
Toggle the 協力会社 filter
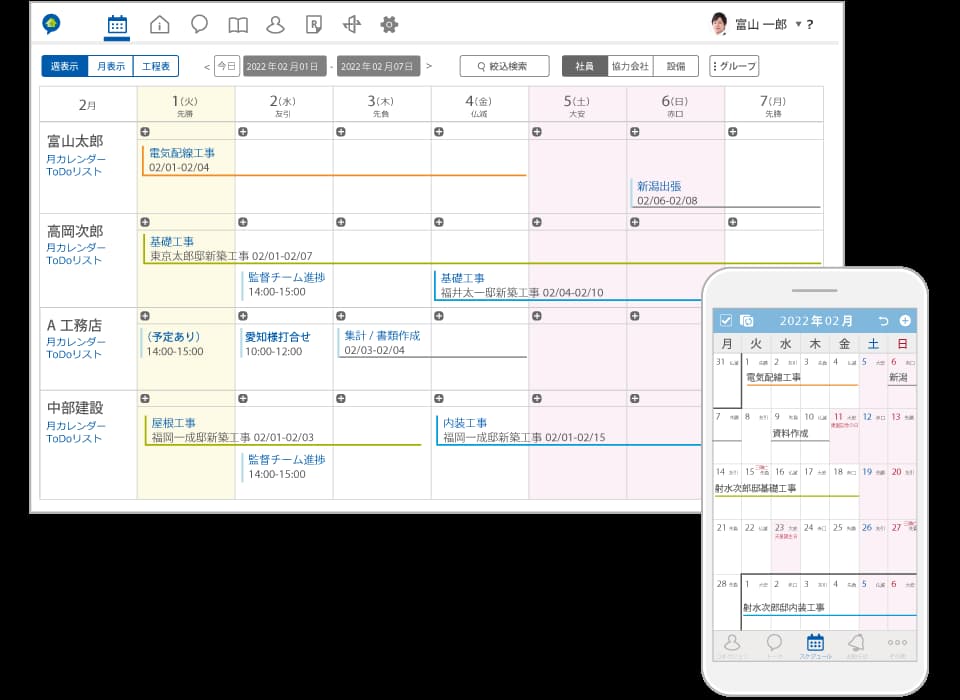(630, 66)
